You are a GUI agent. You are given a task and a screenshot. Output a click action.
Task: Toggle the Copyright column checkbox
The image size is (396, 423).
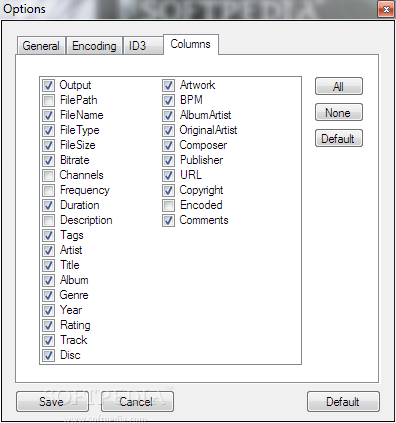[168, 190]
